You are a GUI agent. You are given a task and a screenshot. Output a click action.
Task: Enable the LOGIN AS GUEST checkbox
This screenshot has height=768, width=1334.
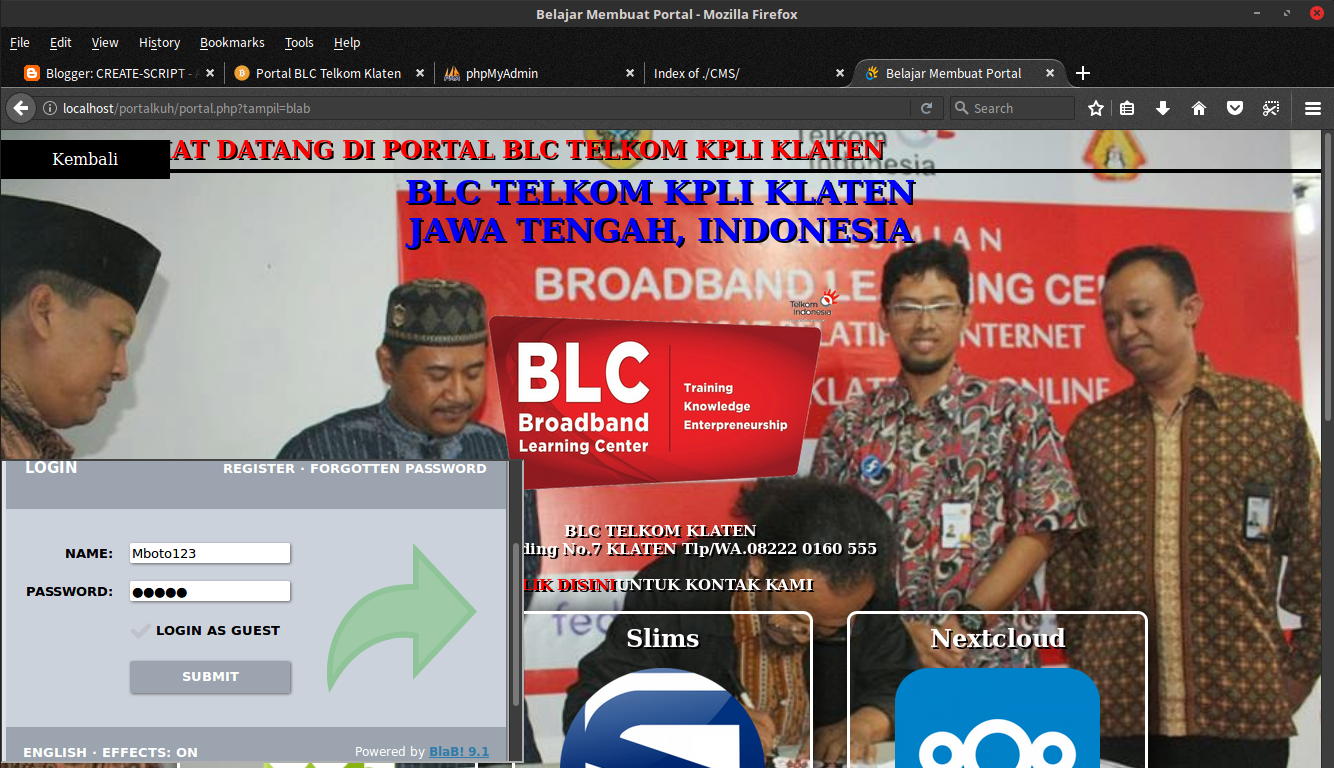tap(140, 630)
